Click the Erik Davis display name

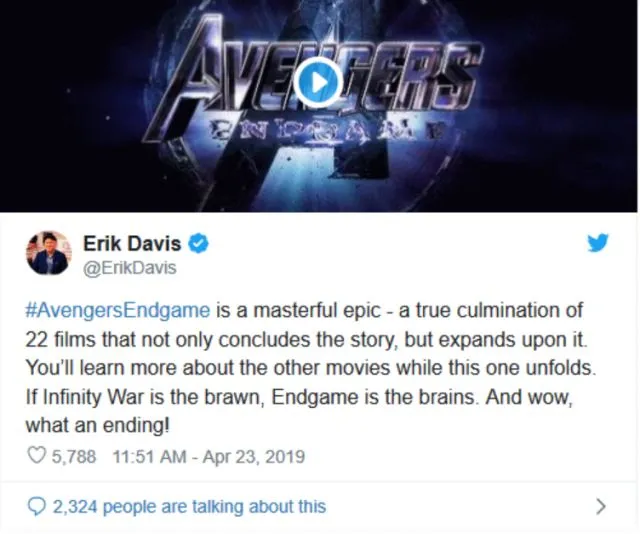point(132,244)
